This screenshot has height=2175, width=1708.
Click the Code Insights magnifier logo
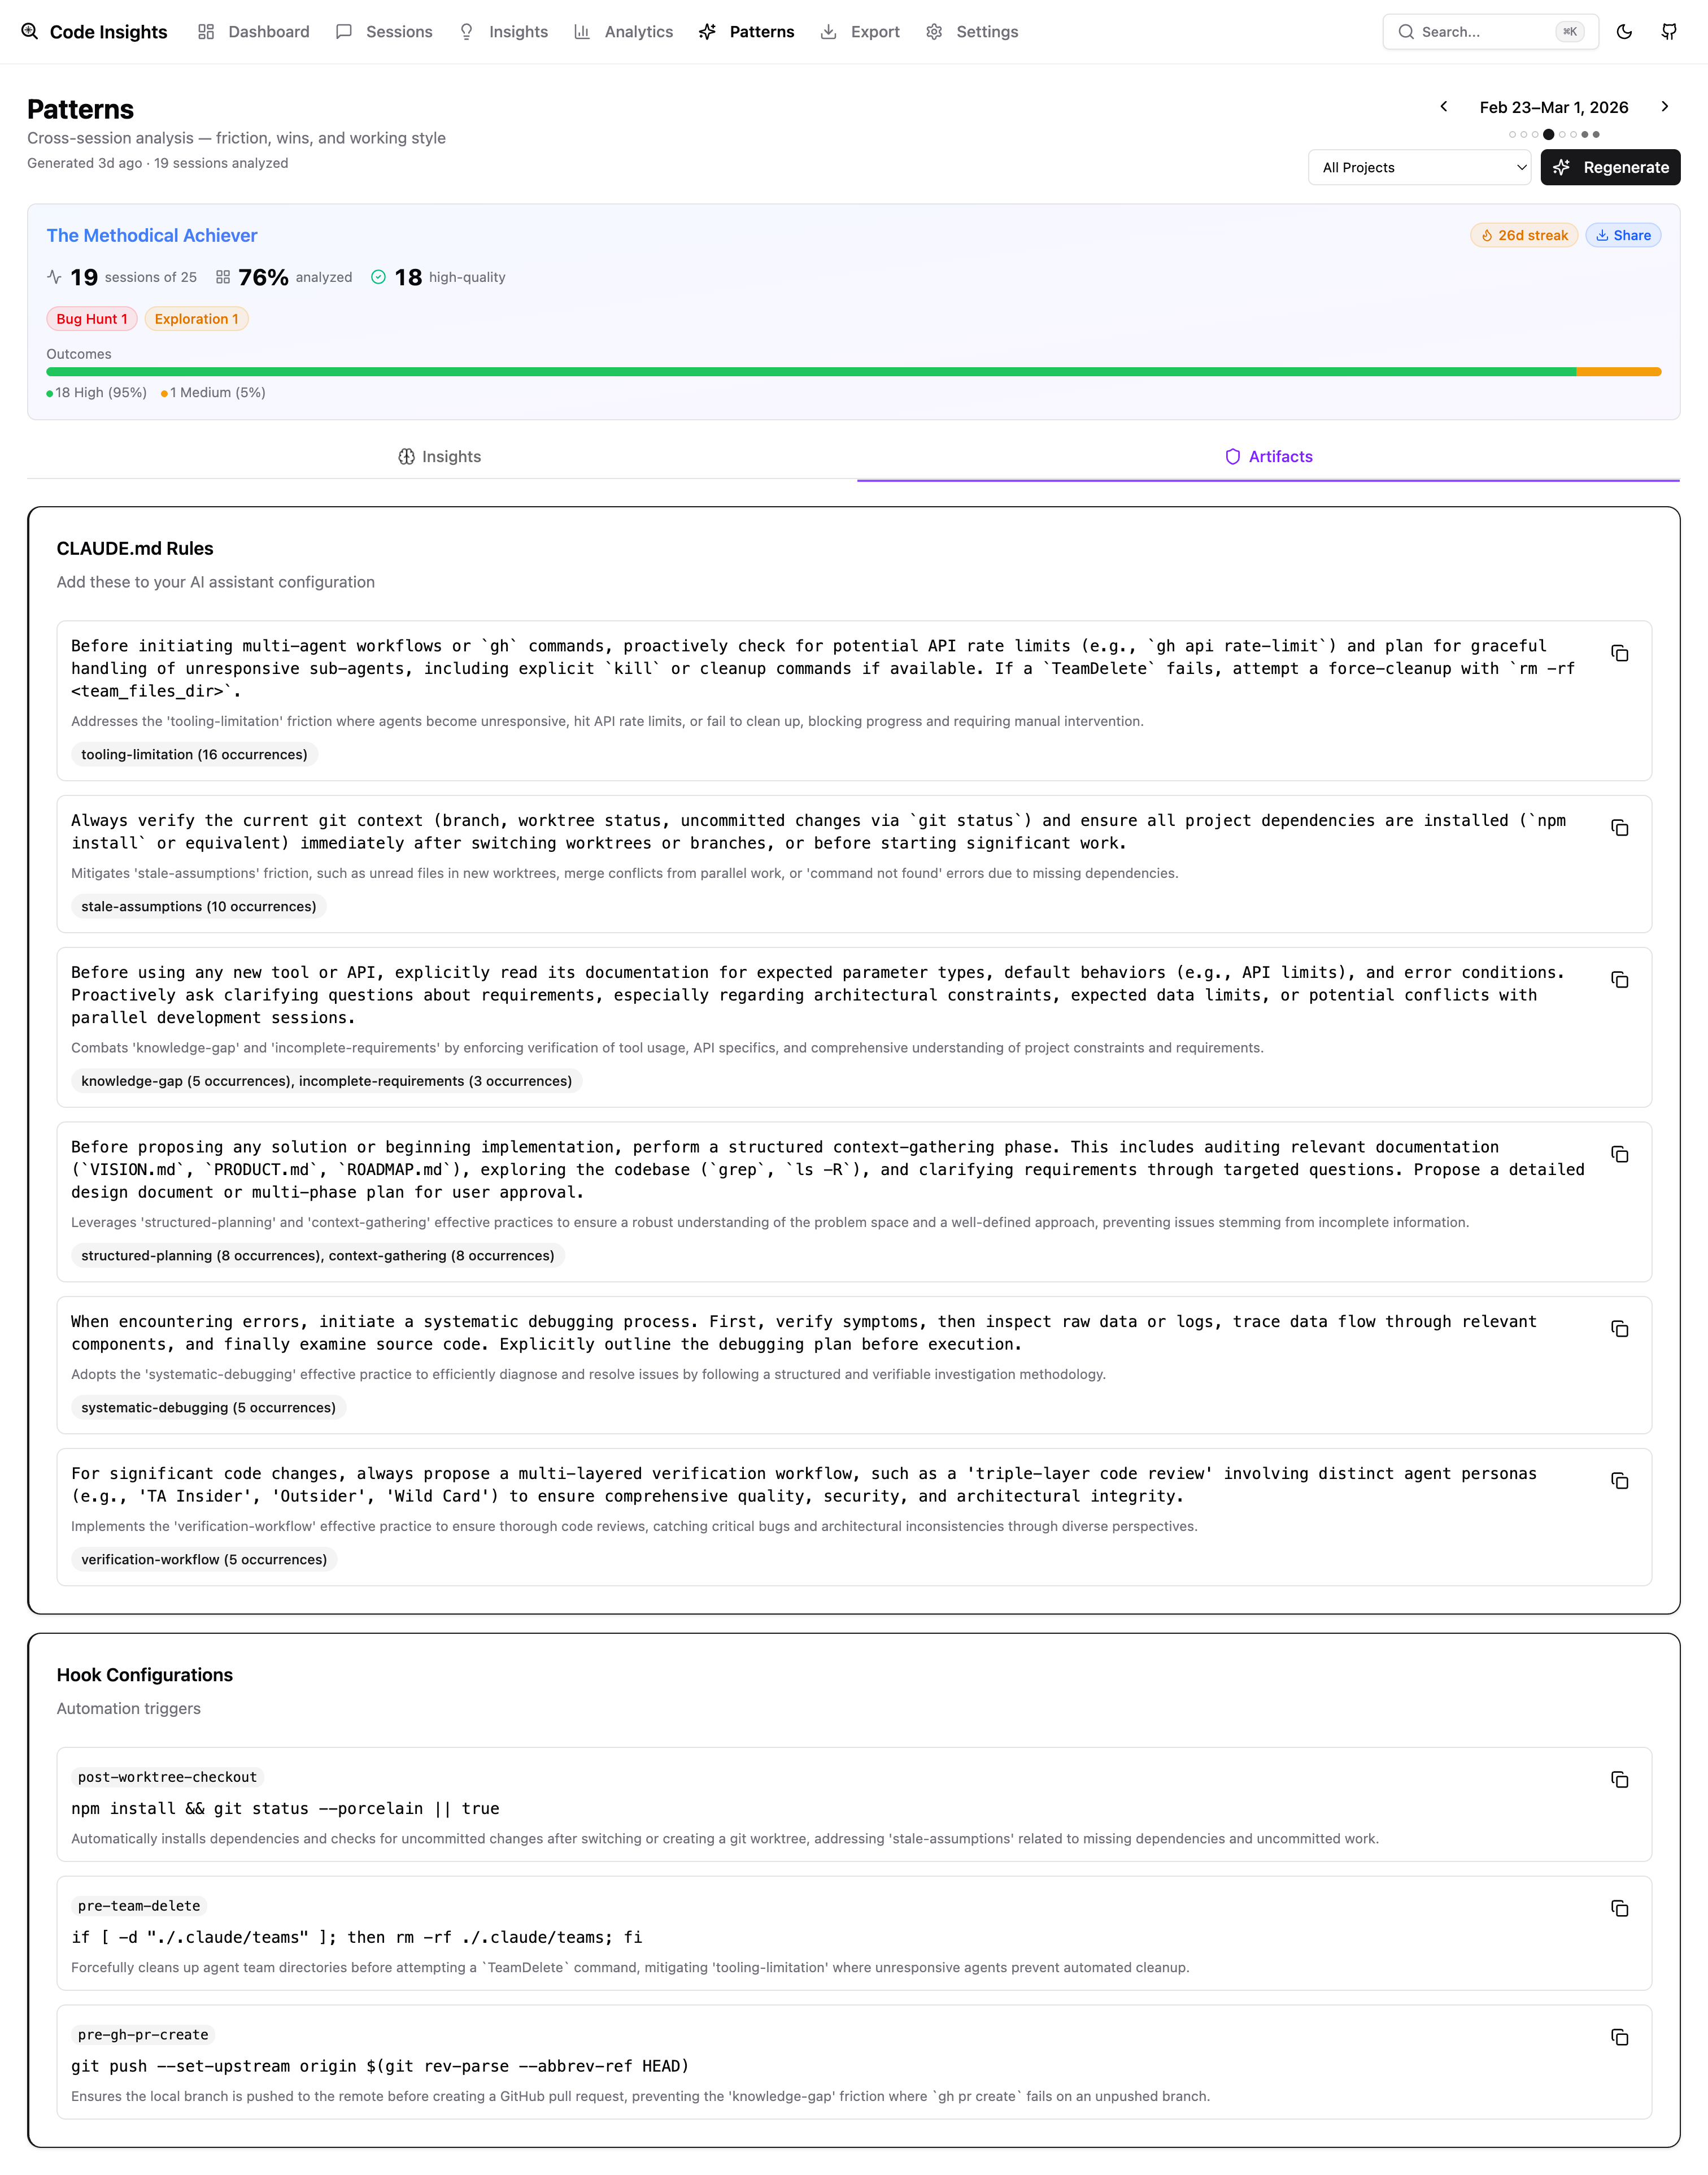[x=30, y=31]
